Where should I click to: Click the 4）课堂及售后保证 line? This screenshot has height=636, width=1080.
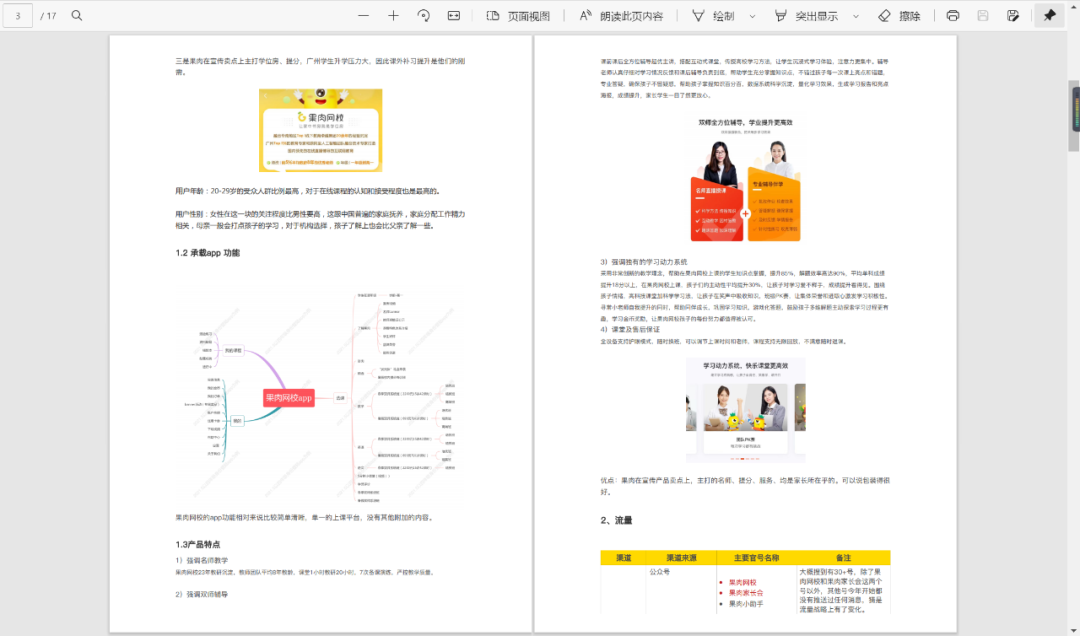(x=630, y=329)
